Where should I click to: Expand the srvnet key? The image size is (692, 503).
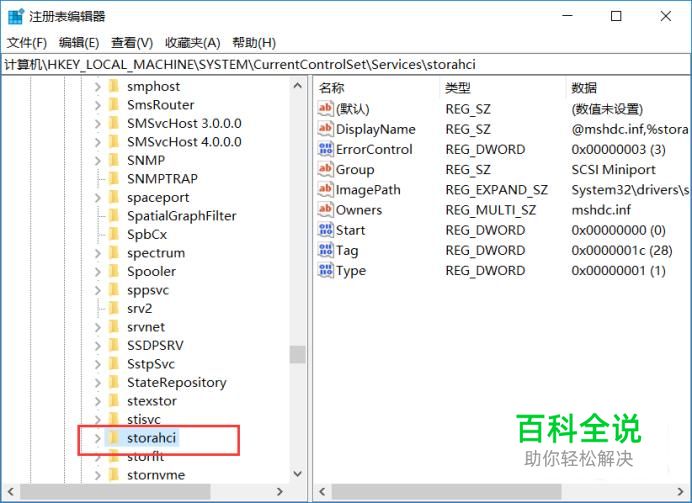tap(98, 327)
